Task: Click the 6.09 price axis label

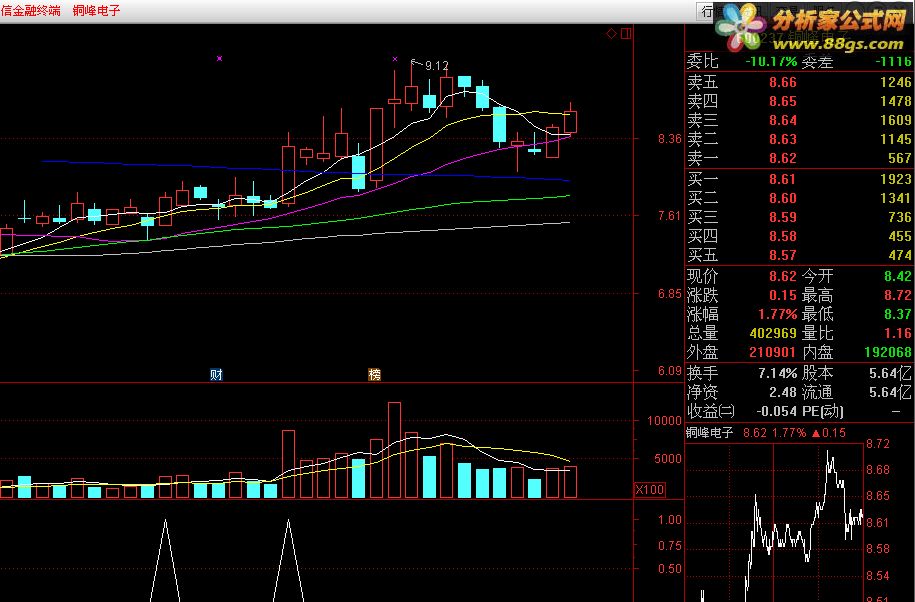Action: pos(669,371)
